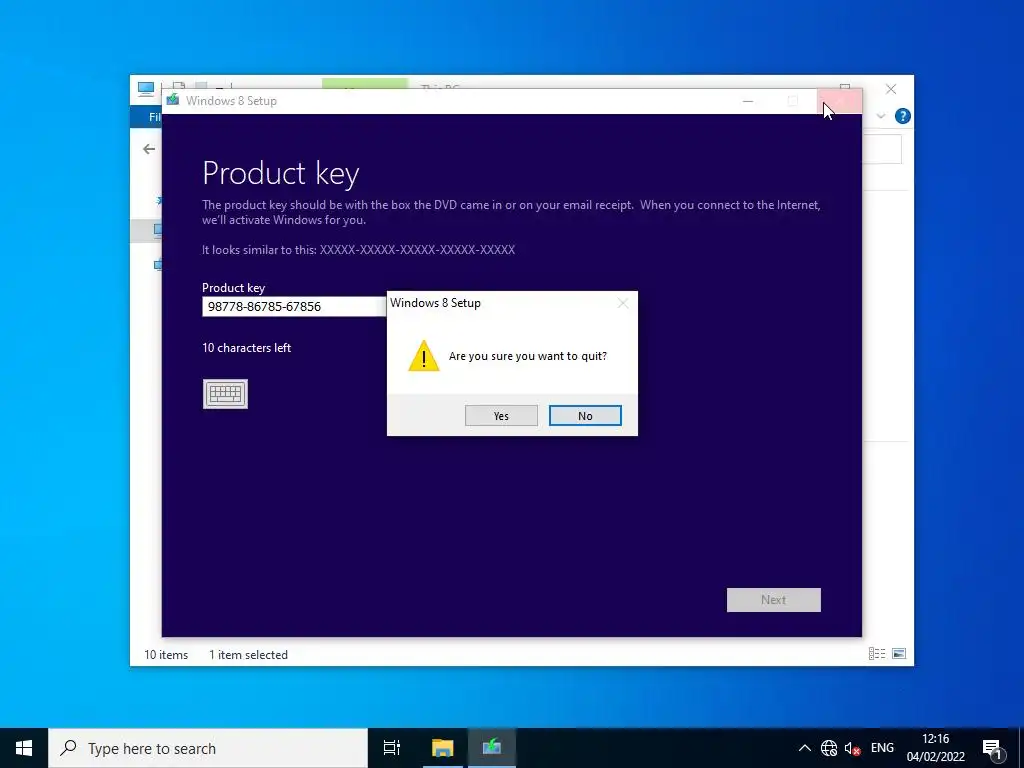
Task: Open network status tray icon
Action: [x=829, y=748]
